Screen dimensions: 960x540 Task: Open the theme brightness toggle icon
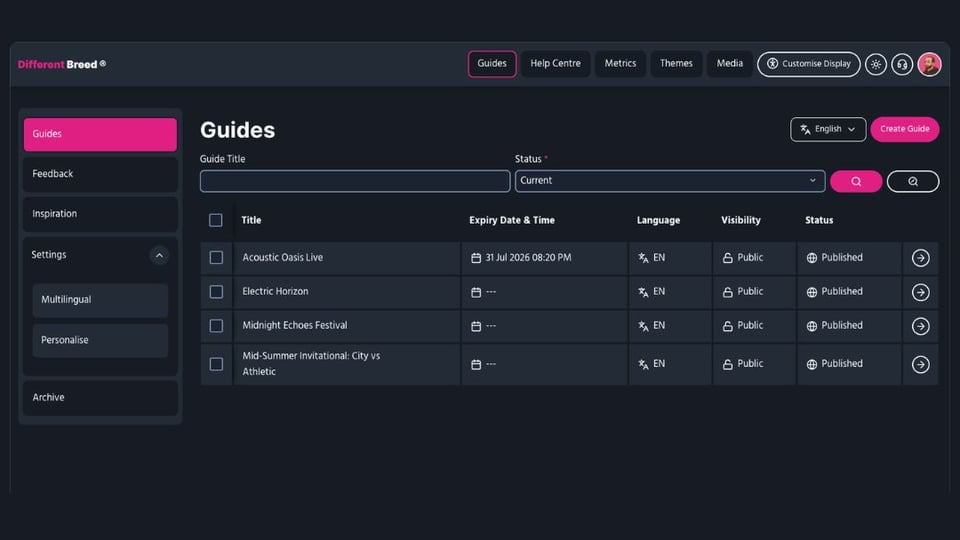876,64
